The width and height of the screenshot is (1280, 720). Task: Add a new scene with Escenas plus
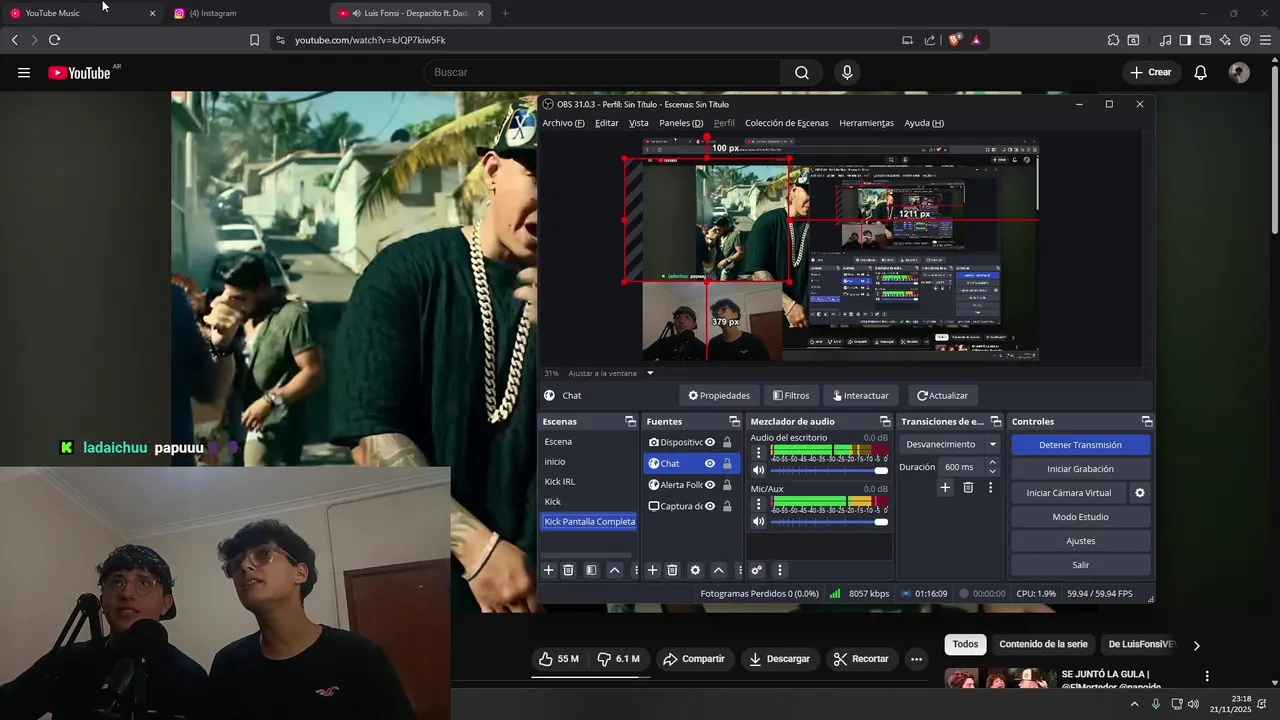pos(548,570)
